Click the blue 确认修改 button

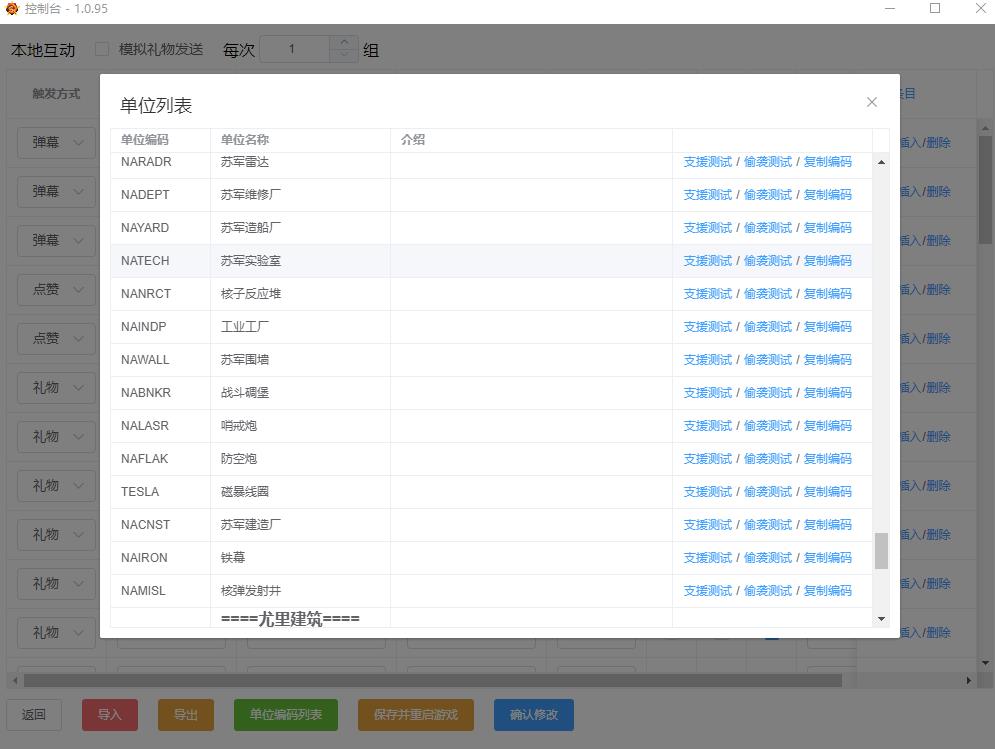533,715
